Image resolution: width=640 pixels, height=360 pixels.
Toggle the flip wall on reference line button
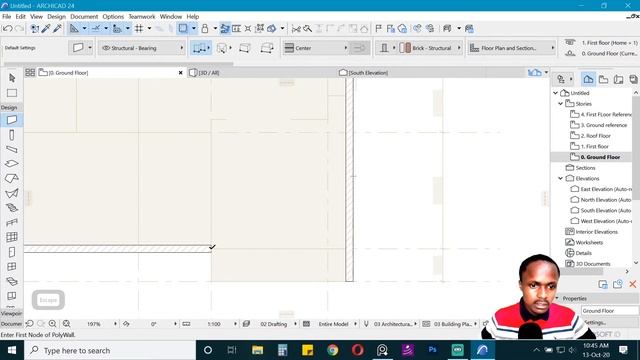click(360, 48)
